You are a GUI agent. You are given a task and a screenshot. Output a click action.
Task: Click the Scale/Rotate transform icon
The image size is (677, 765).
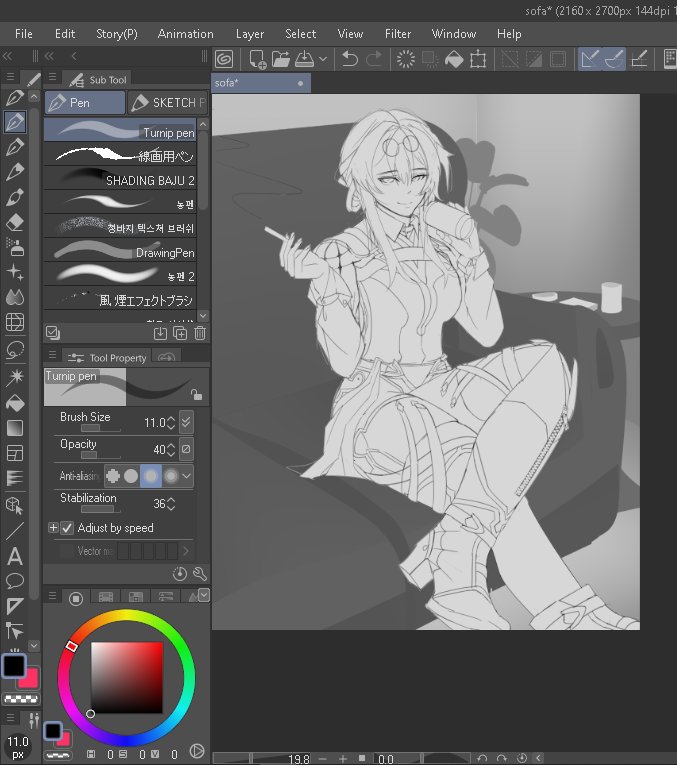pos(478,60)
